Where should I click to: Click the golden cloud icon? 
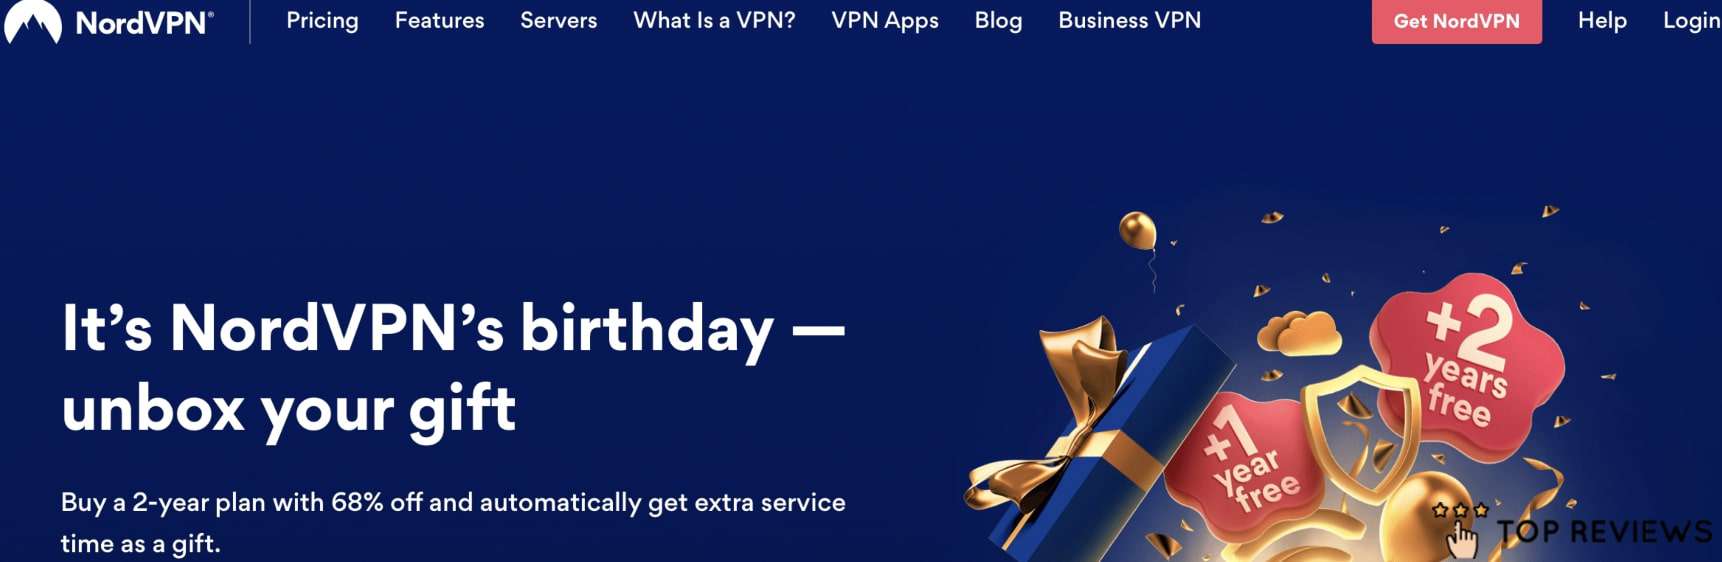coord(1299,333)
